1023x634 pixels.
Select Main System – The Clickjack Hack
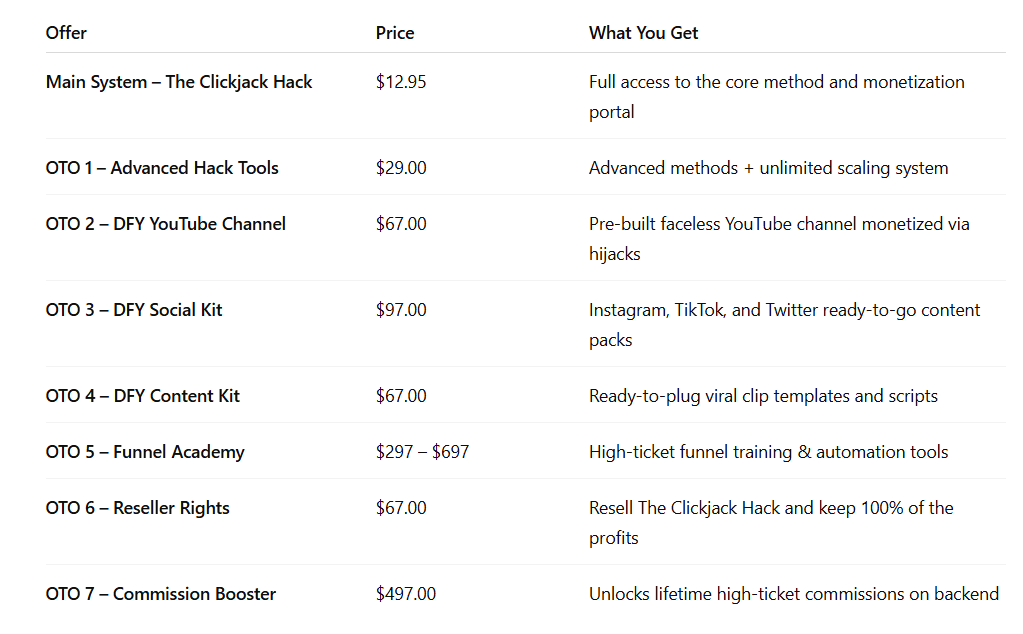[x=179, y=82]
